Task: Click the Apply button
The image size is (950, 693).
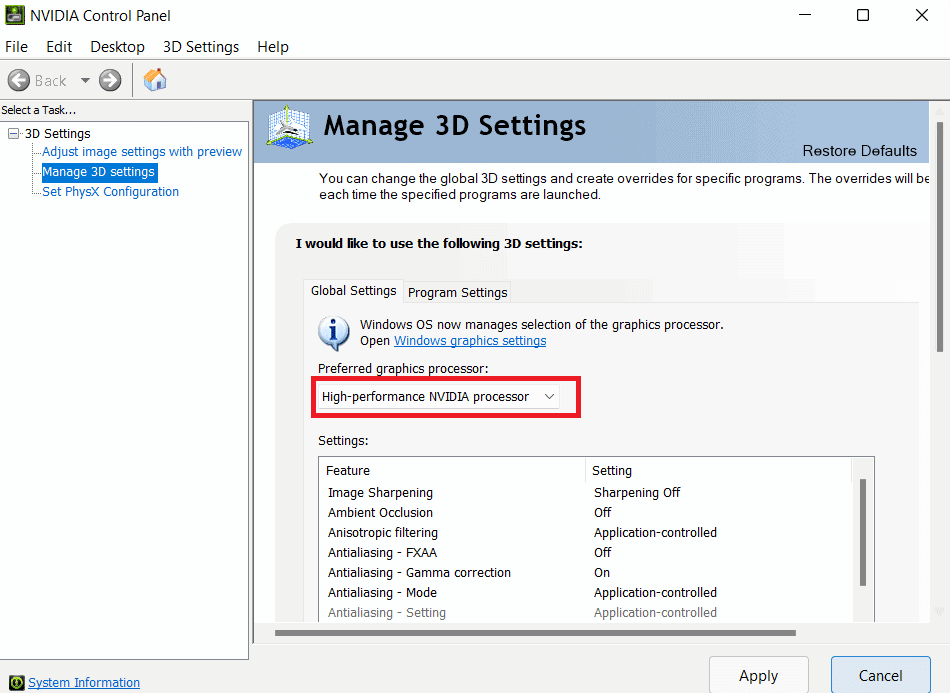Action: (x=758, y=676)
